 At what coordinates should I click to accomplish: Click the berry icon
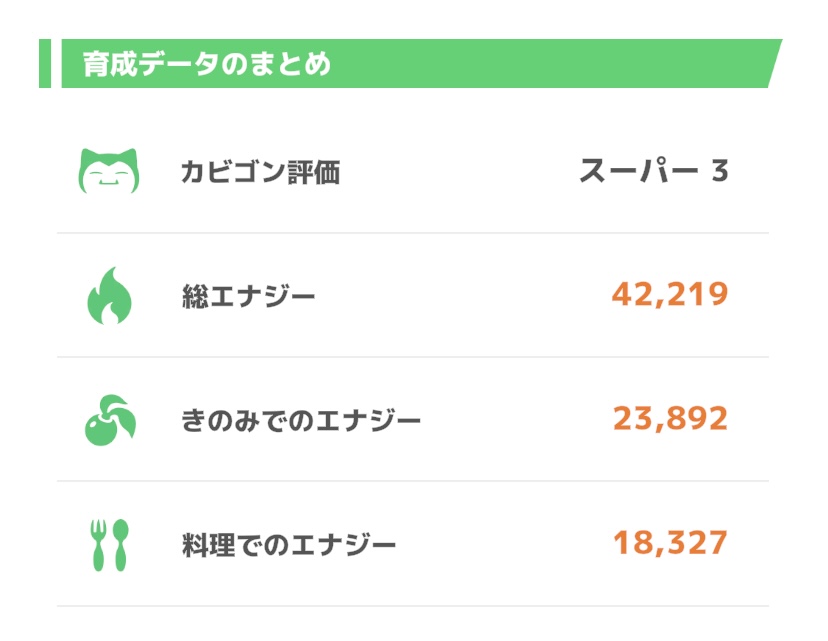(110, 420)
